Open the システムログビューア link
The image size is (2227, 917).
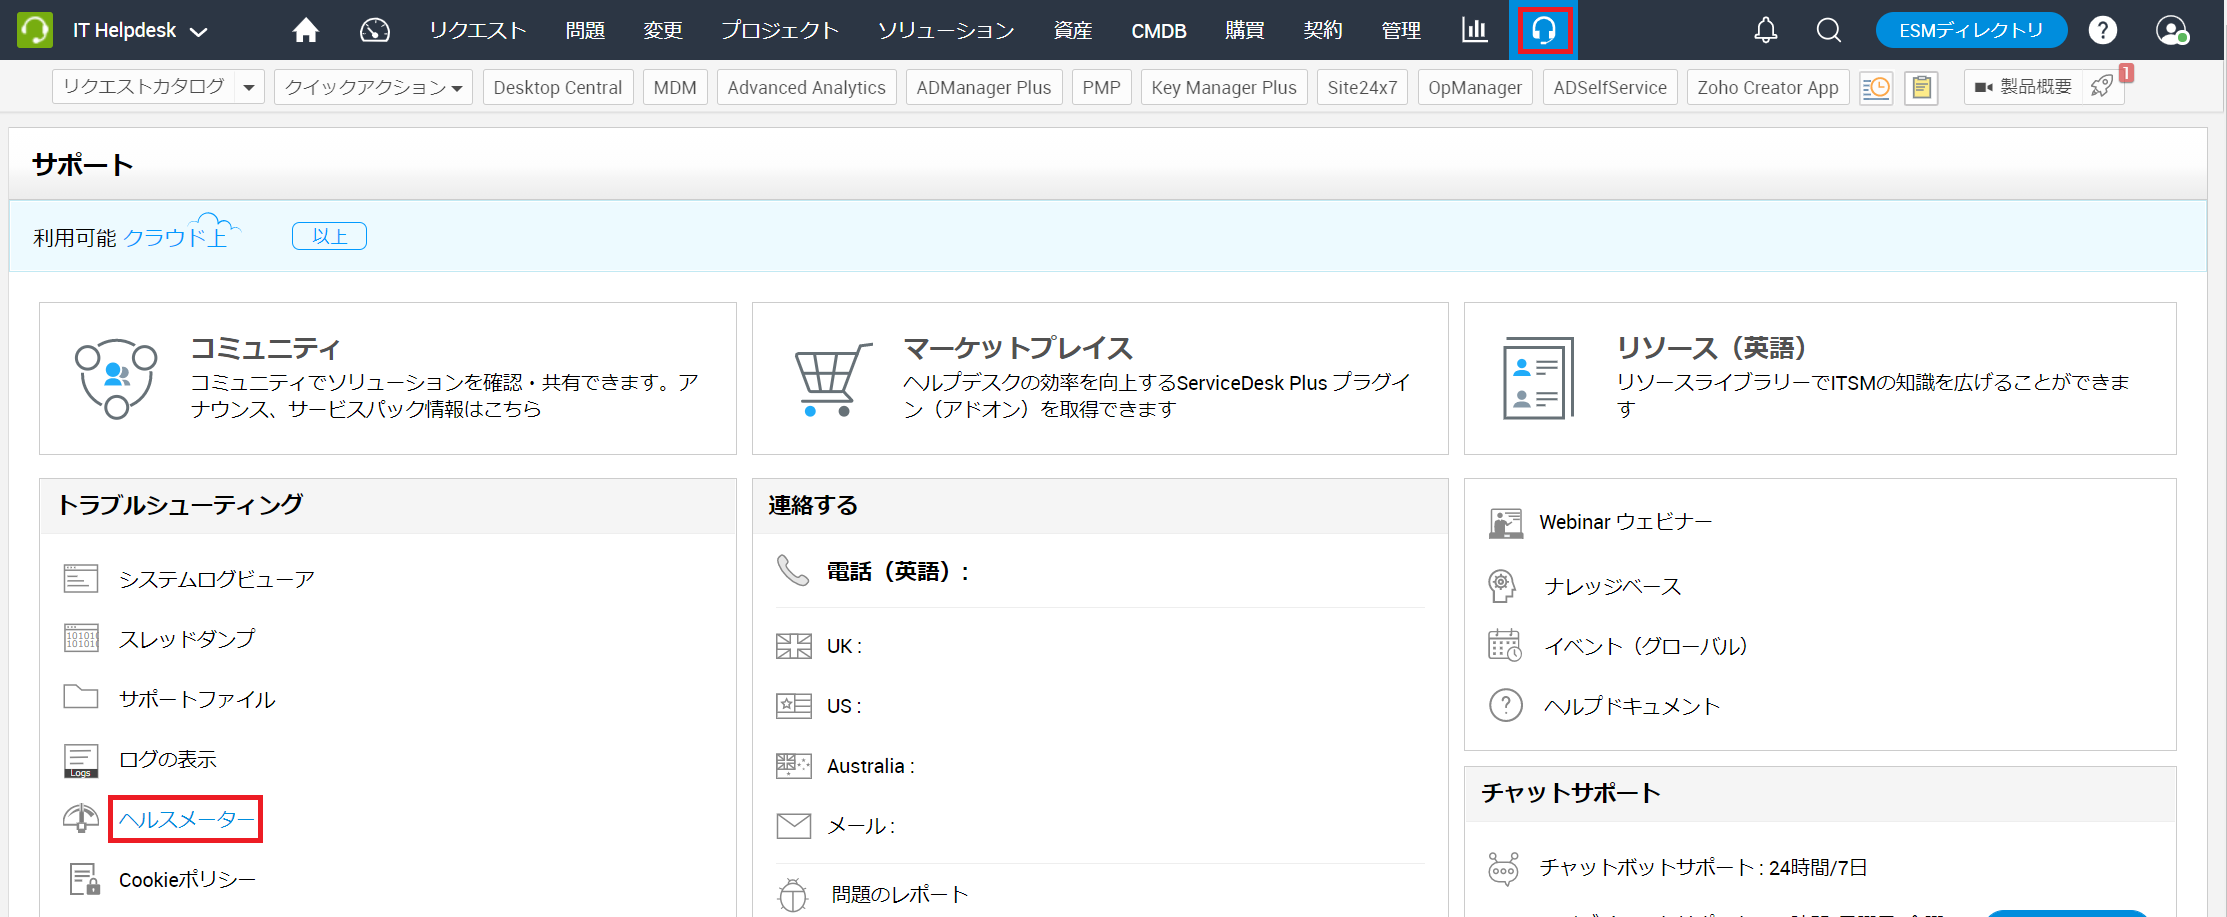point(216,579)
